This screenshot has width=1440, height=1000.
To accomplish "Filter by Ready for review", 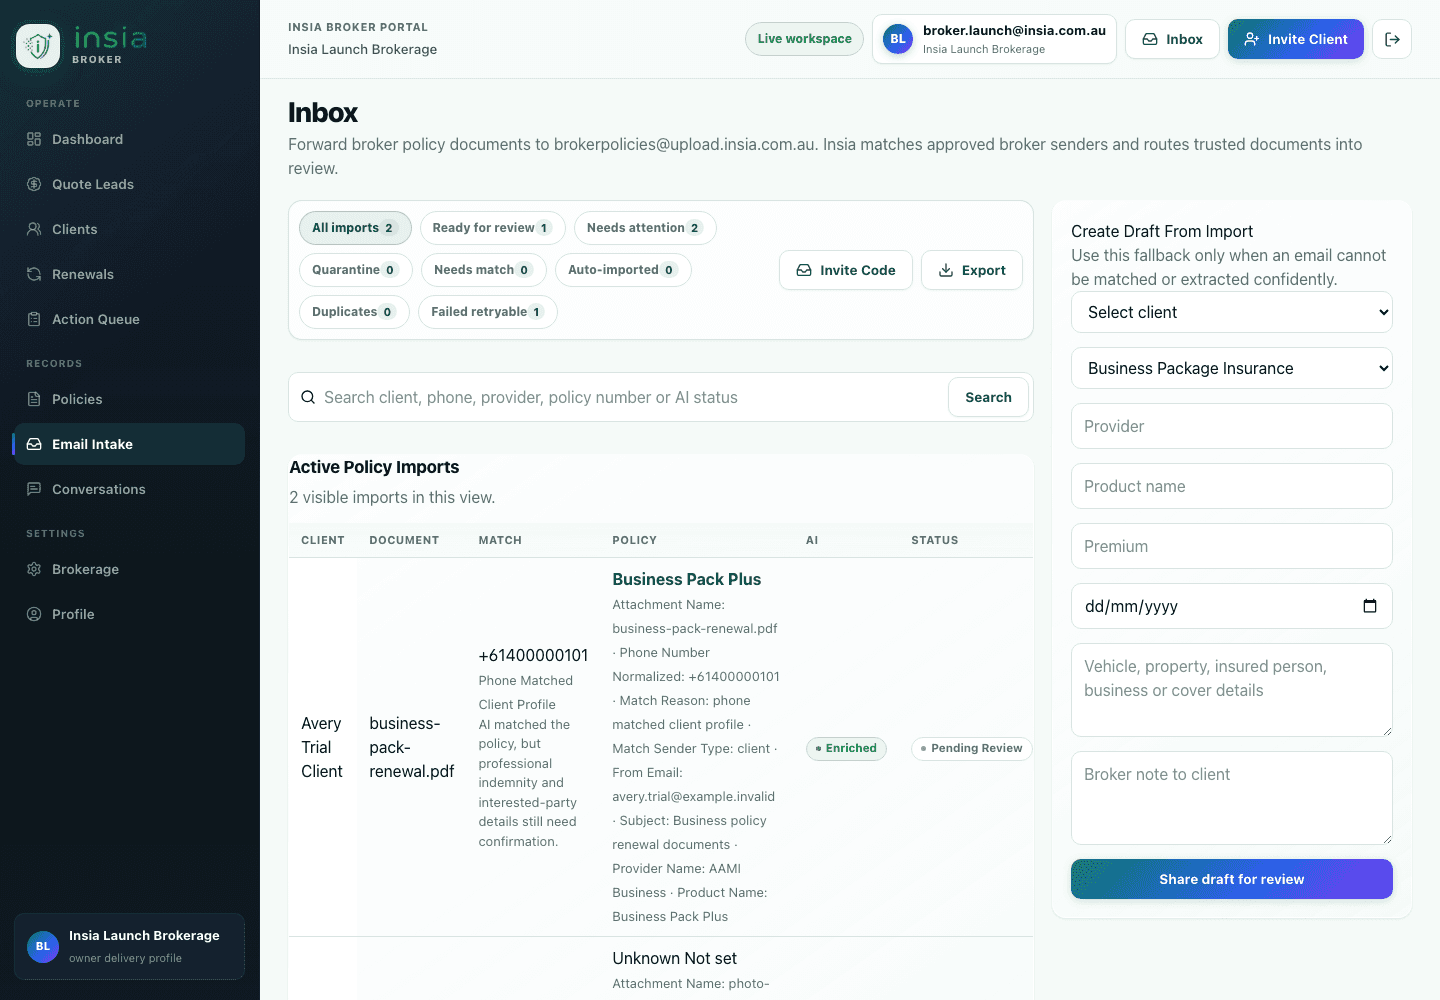I will click(x=492, y=228).
